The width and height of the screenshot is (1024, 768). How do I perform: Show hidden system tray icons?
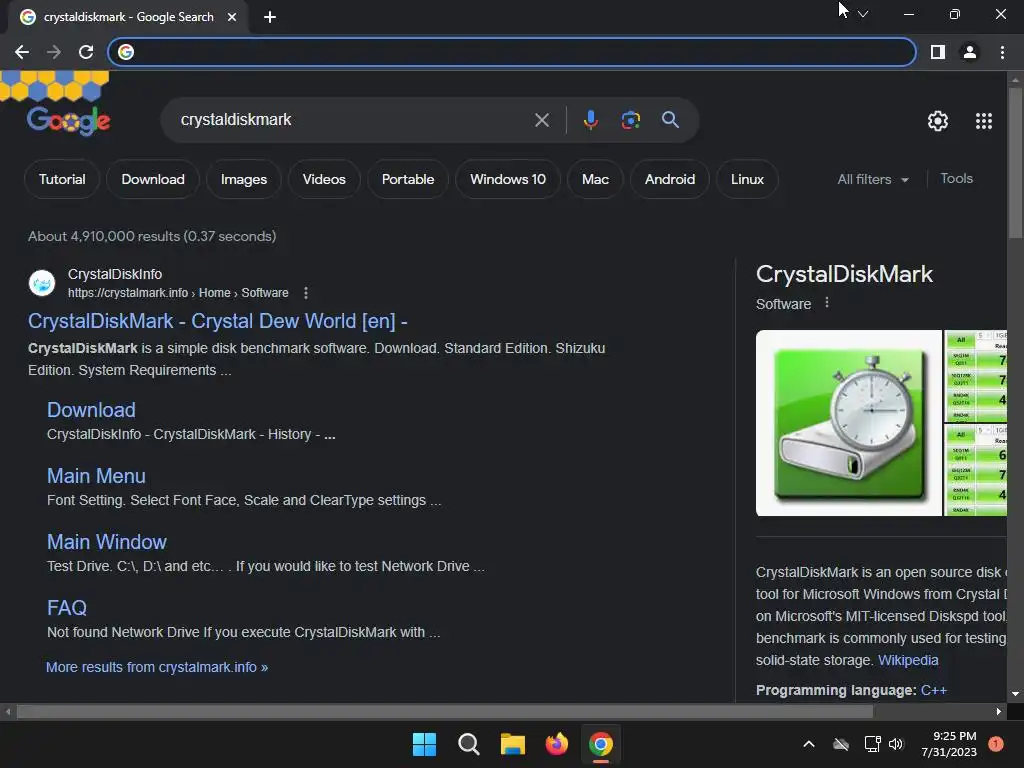808,744
